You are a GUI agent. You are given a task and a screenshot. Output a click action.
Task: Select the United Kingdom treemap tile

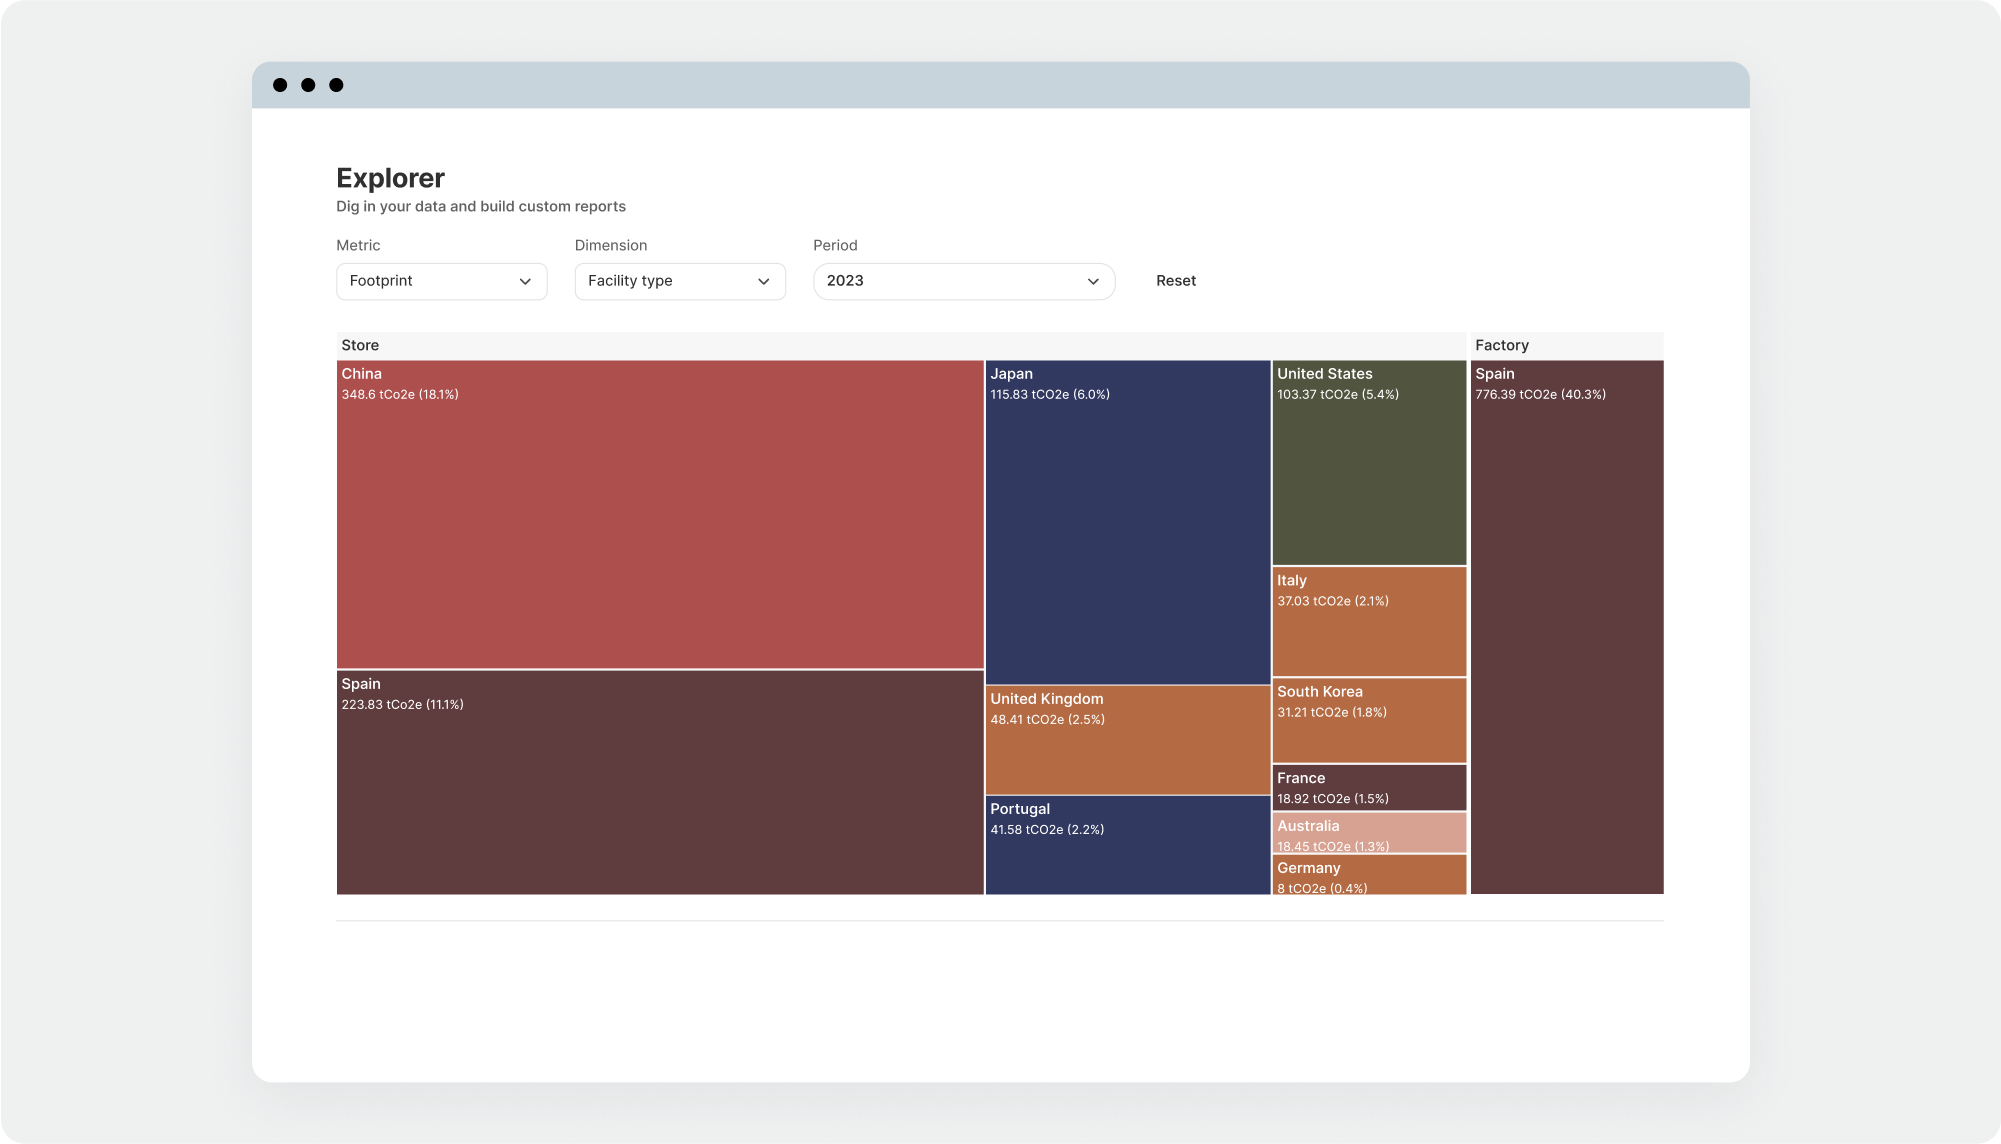click(x=1127, y=740)
